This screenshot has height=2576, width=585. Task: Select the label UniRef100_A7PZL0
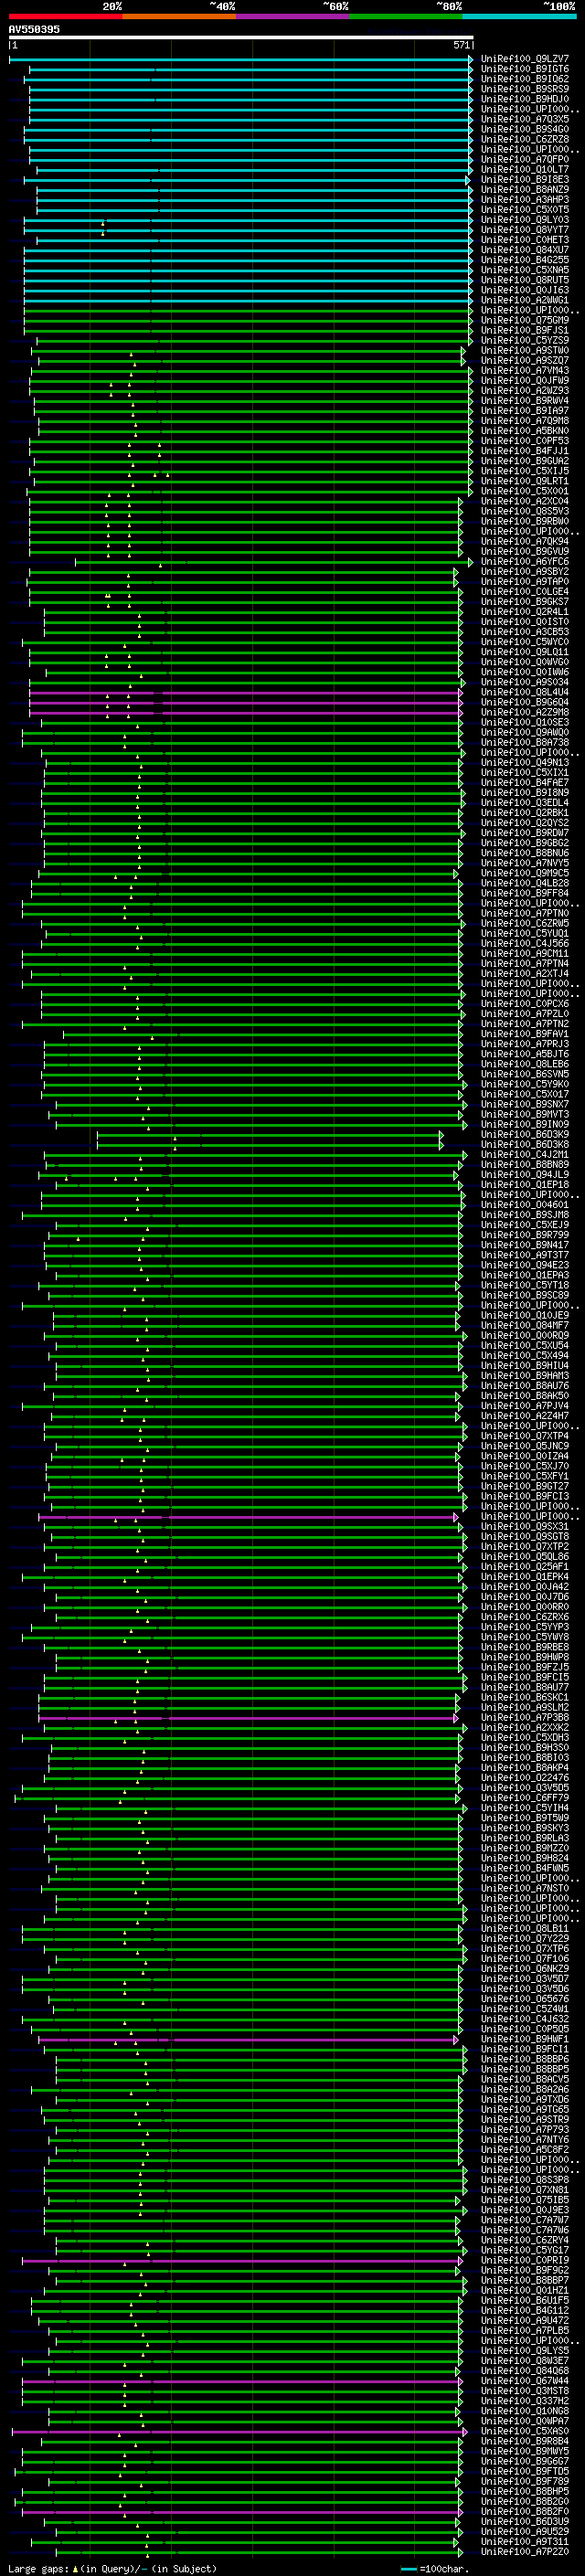[x=524, y=1014]
